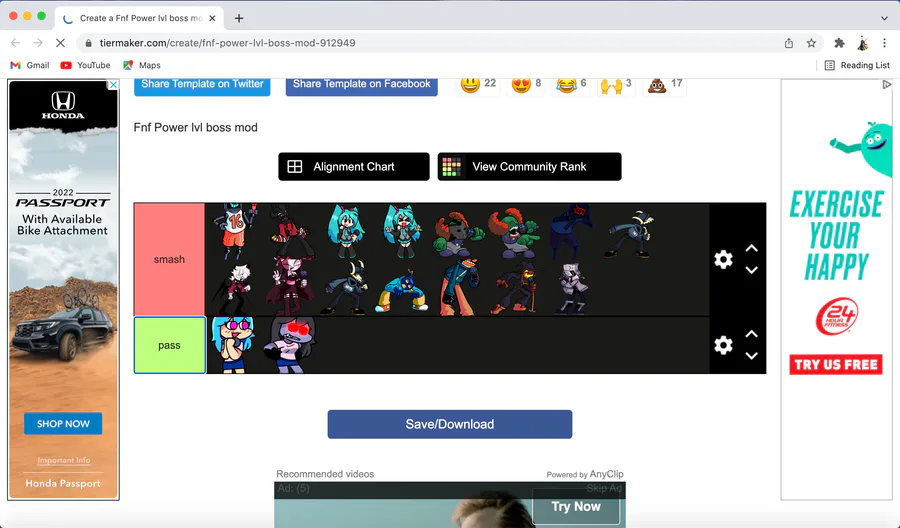React with the poop emoji
The width and height of the screenshot is (900, 528).
657,86
